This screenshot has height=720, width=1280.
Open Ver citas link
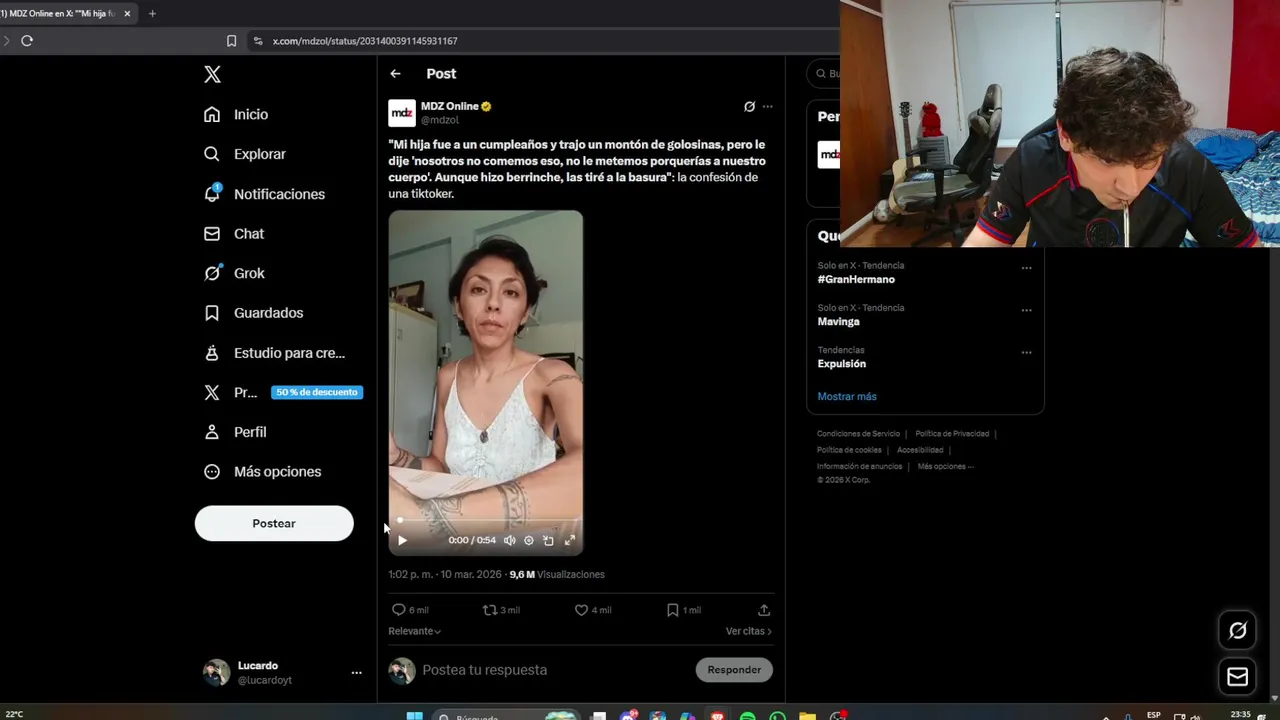[x=749, y=631]
